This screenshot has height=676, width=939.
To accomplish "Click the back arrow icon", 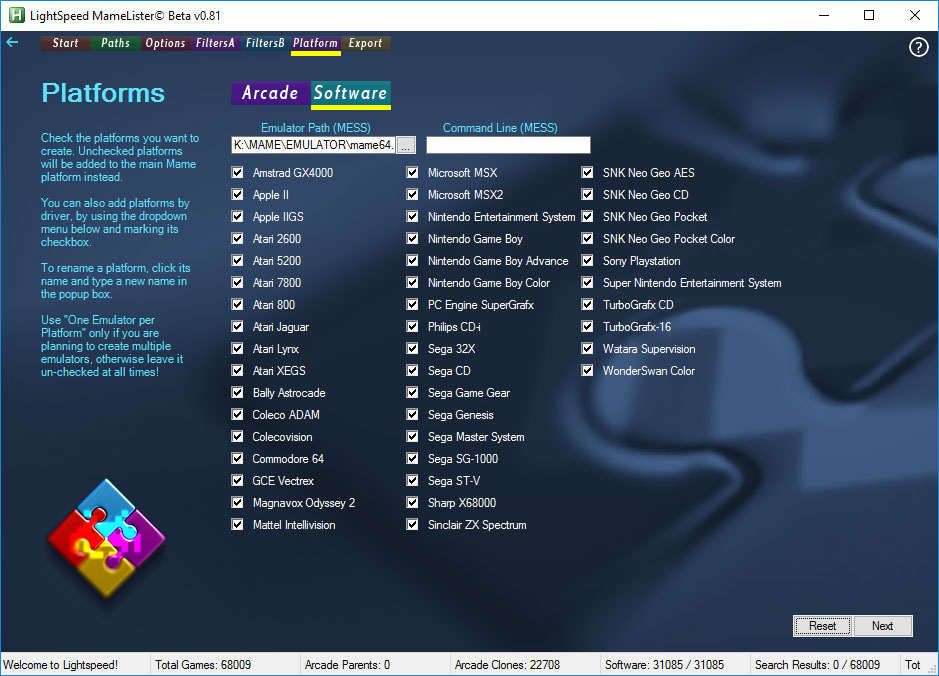I will [x=12, y=42].
